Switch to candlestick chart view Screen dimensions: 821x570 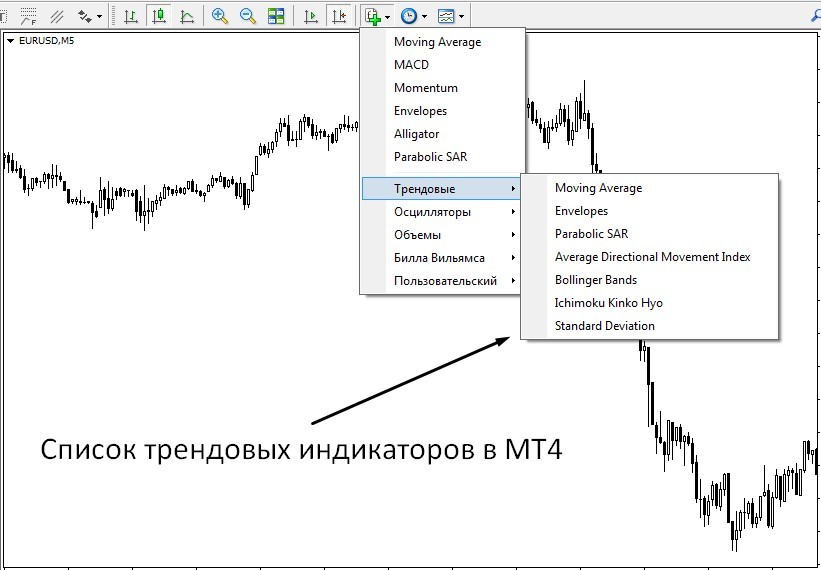pyautogui.click(x=159, y=16)
